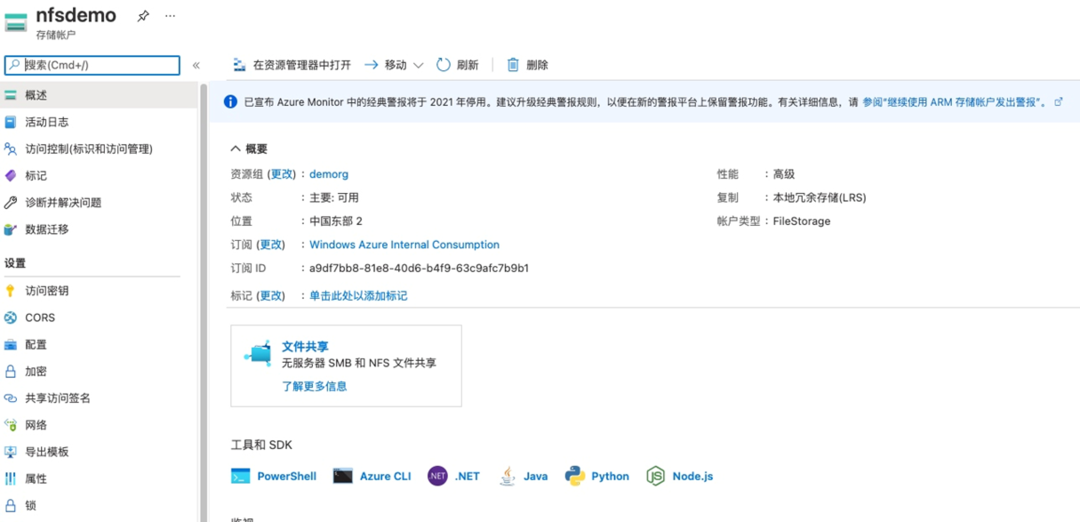Click the FileStorage account type value
This screenshot has height=522, width=1080.
point(802,221)
